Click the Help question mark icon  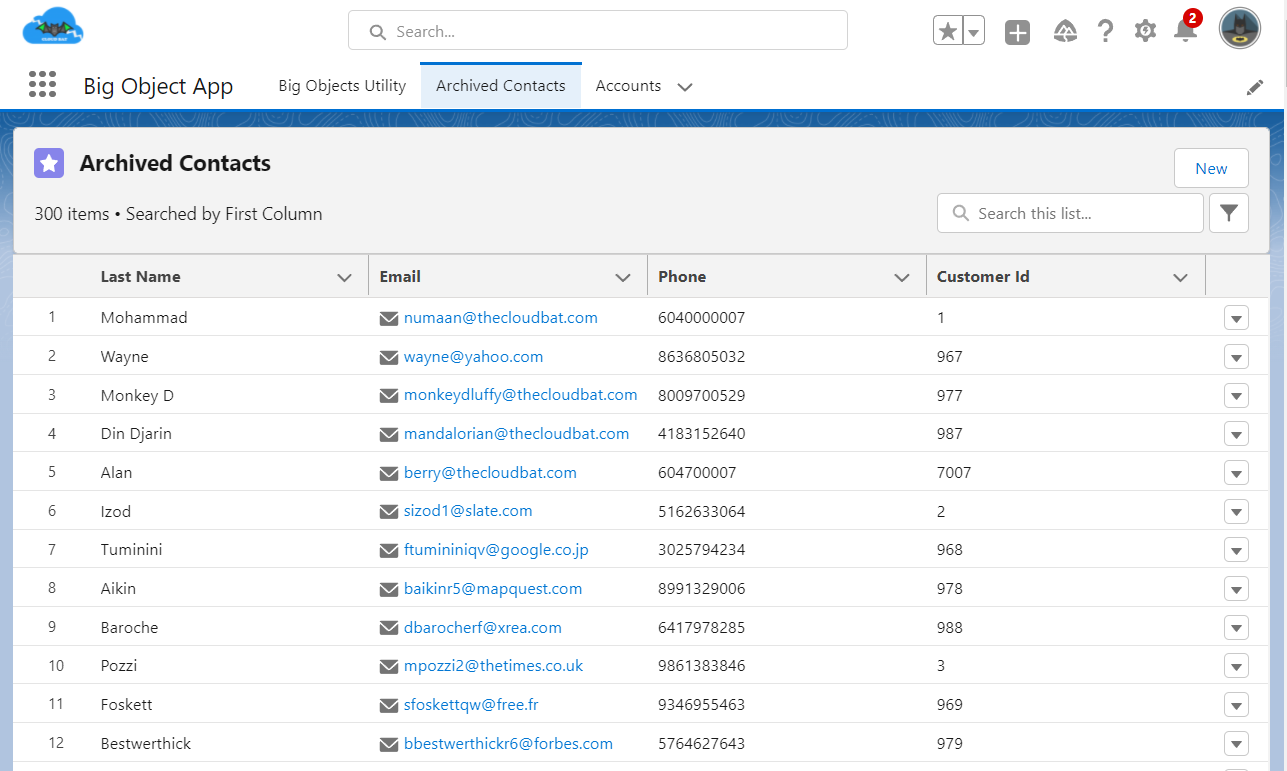point(1105,32)
